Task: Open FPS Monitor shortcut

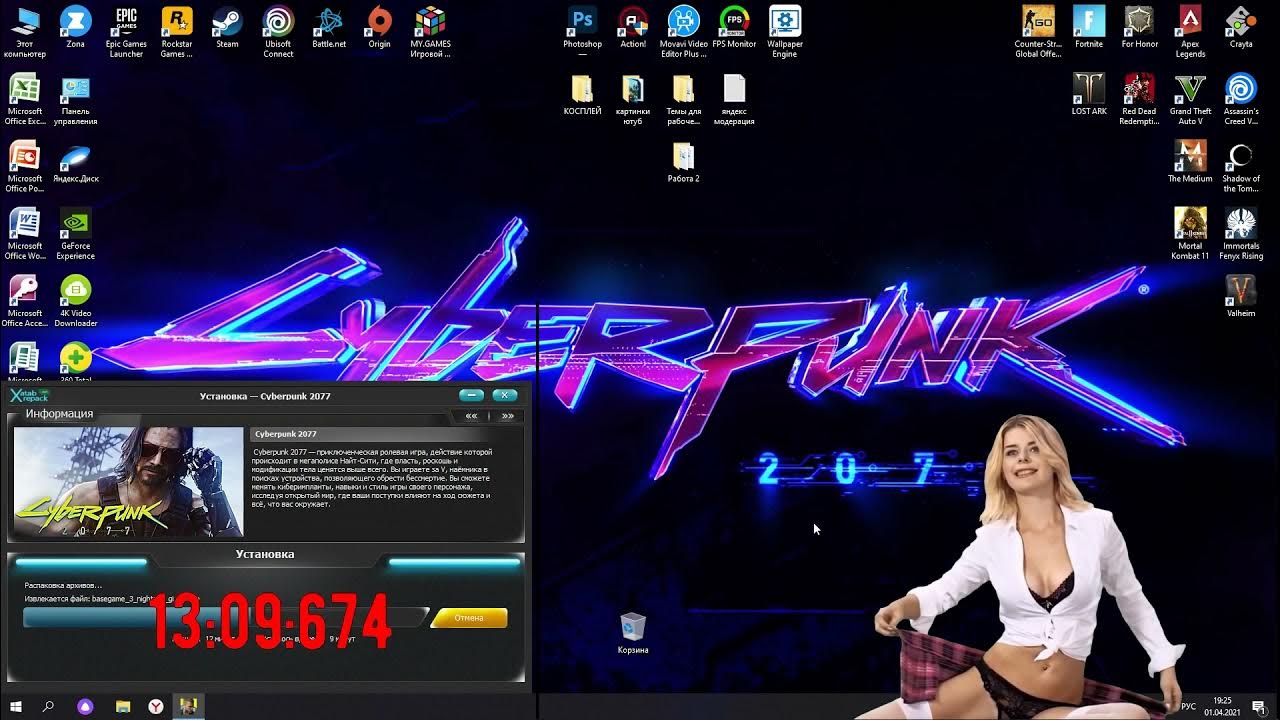Action: pos(734,28)
